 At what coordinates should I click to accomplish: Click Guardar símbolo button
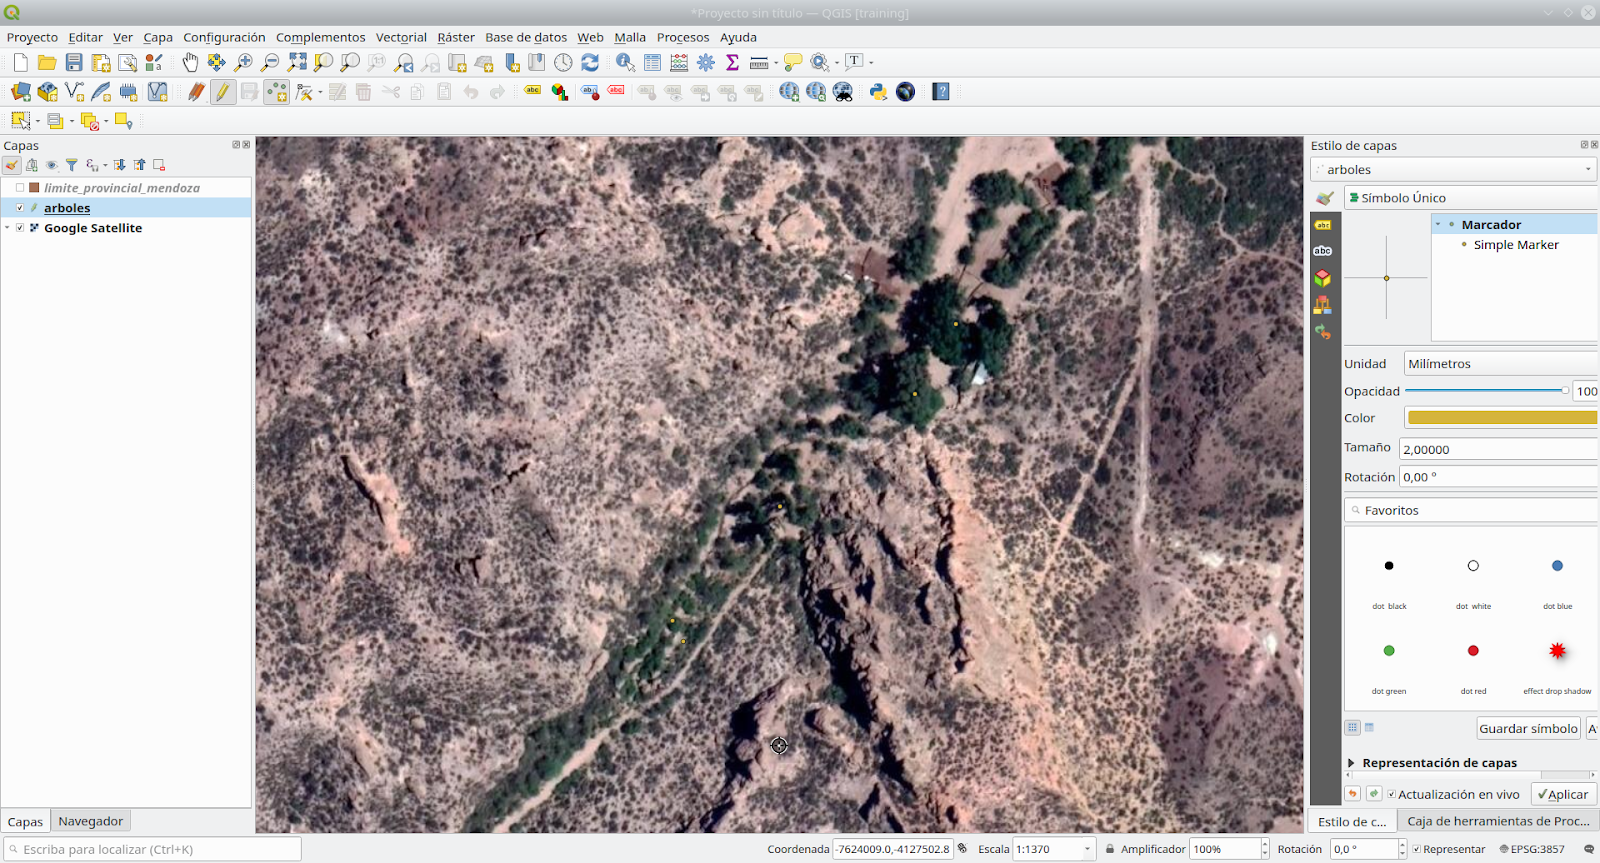click(x=1528, y=728)
